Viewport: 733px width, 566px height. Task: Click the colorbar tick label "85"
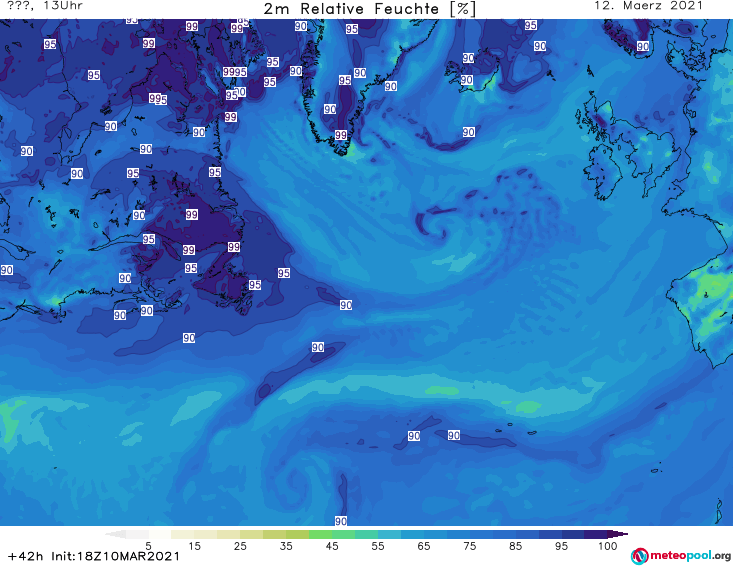coord(516,546)
